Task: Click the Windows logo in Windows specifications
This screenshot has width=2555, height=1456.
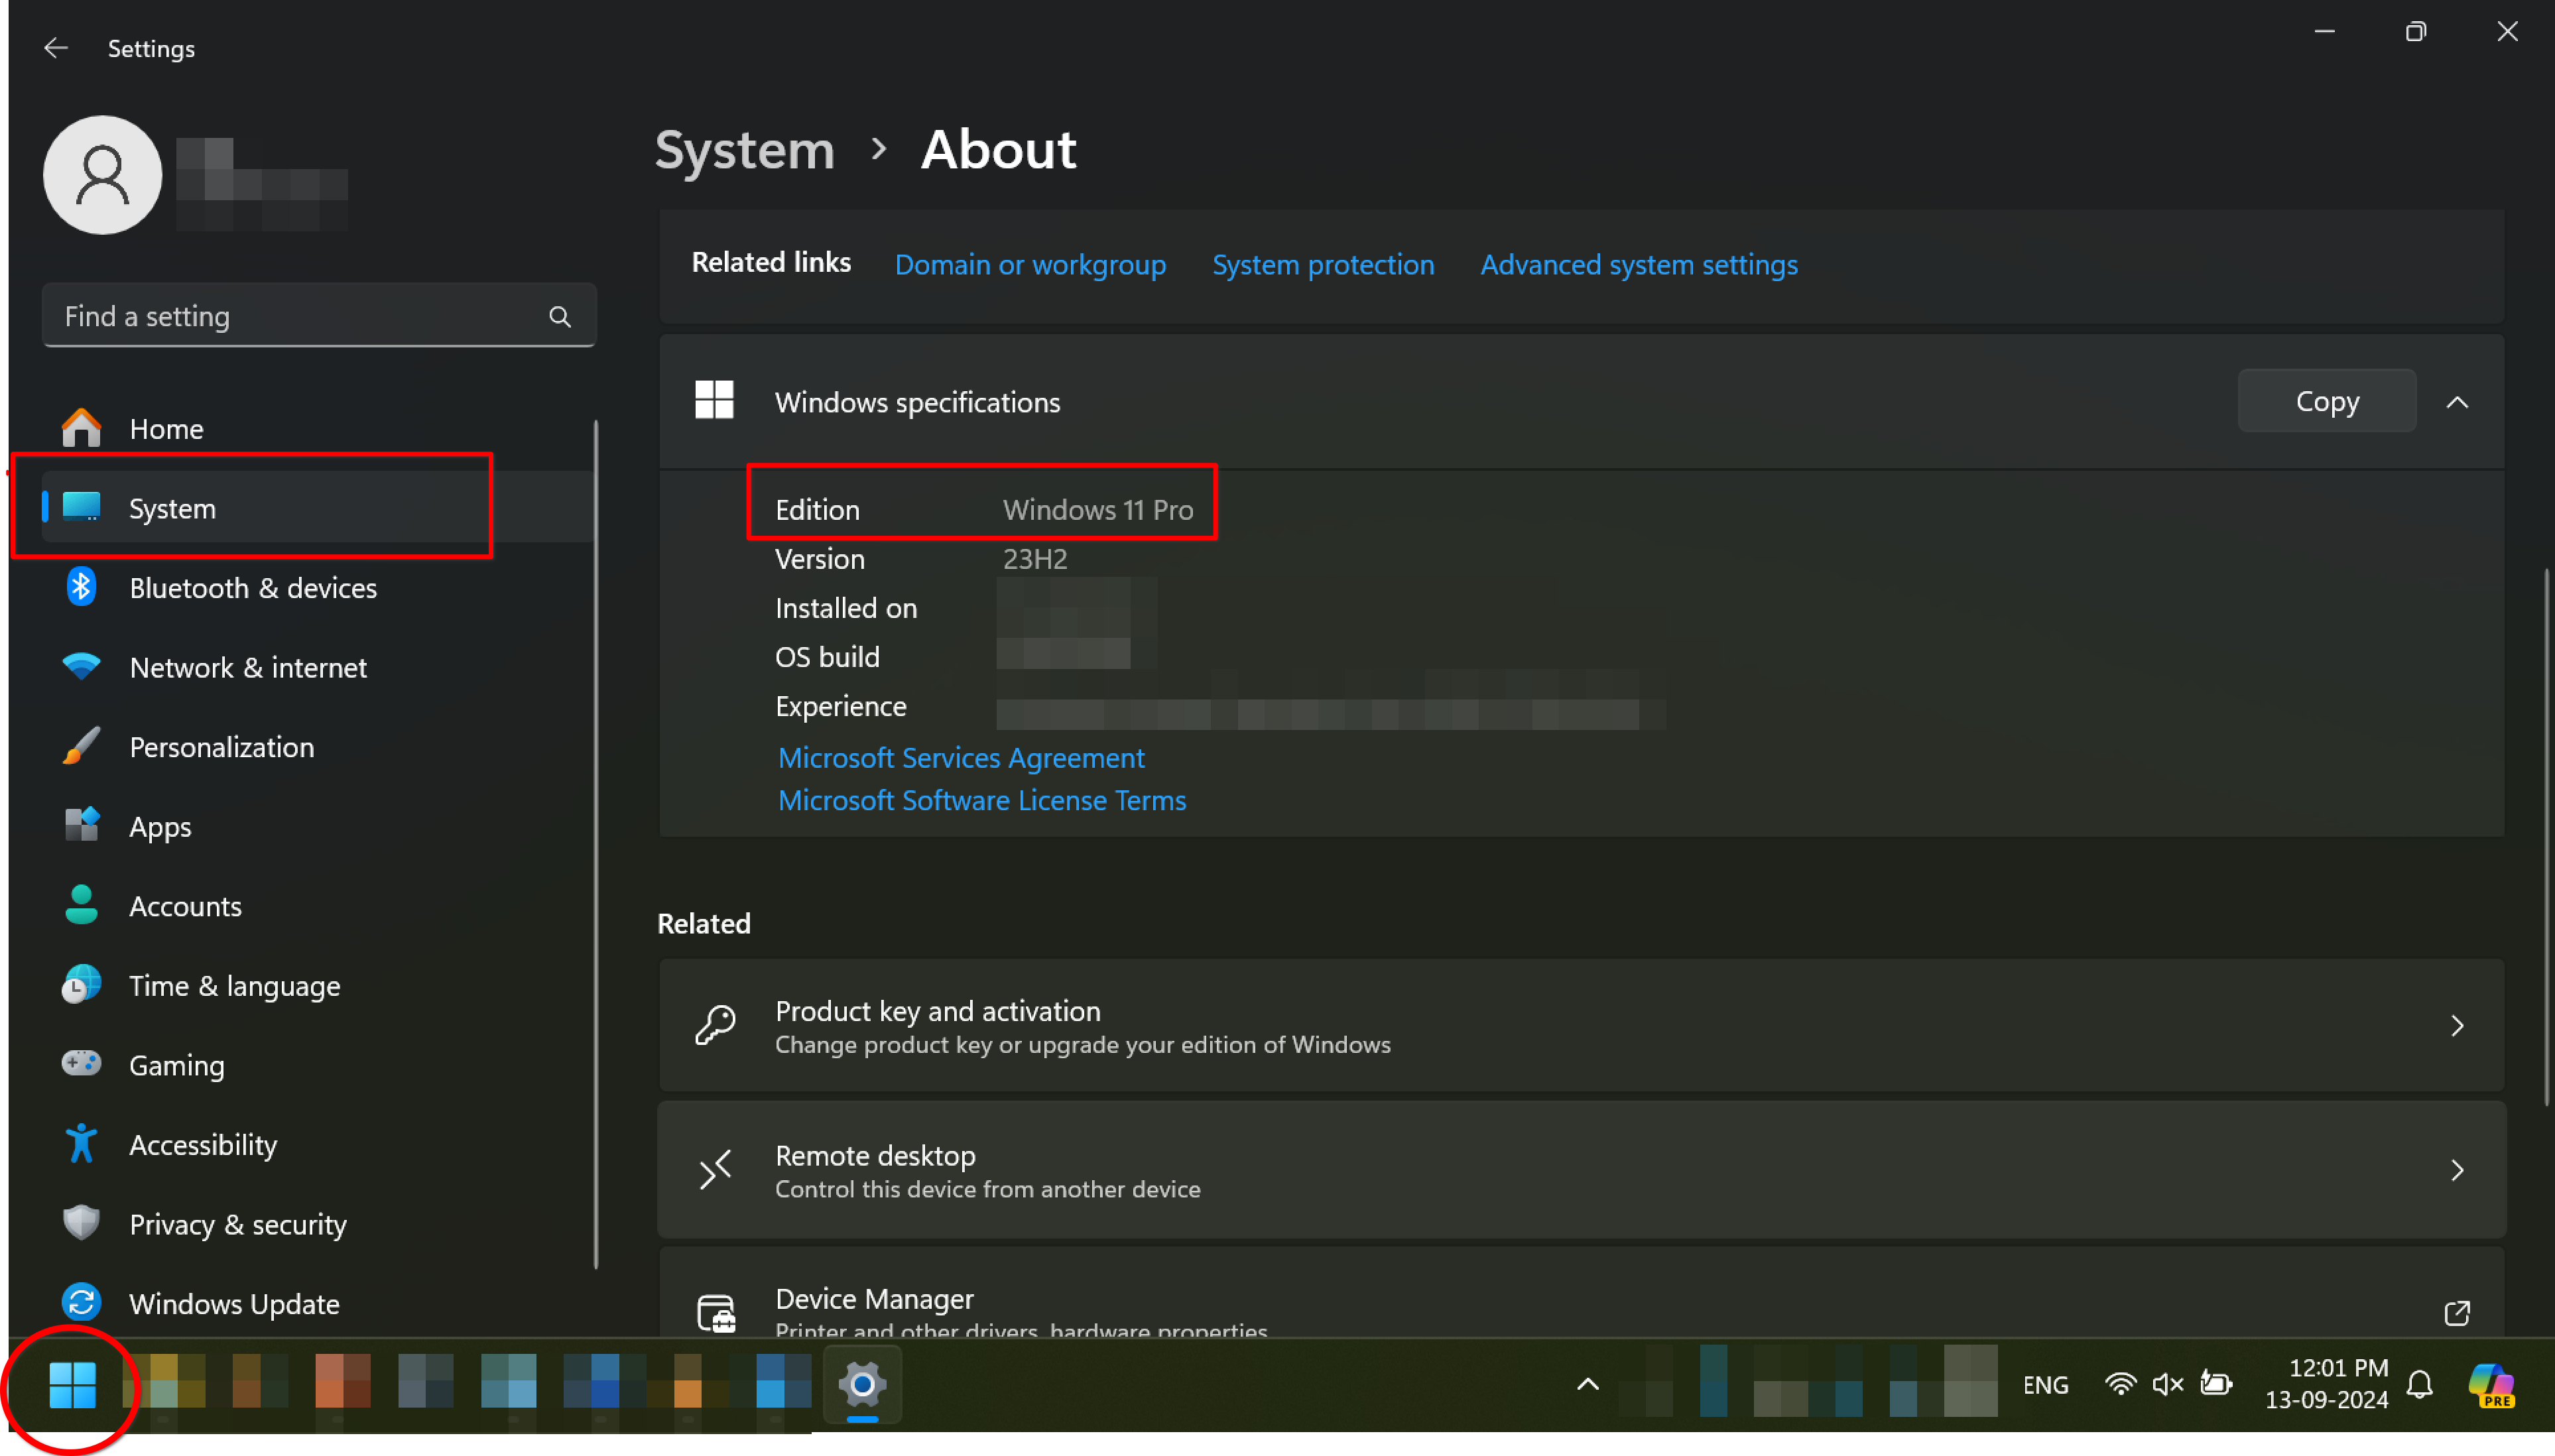Action: [714, 400]
